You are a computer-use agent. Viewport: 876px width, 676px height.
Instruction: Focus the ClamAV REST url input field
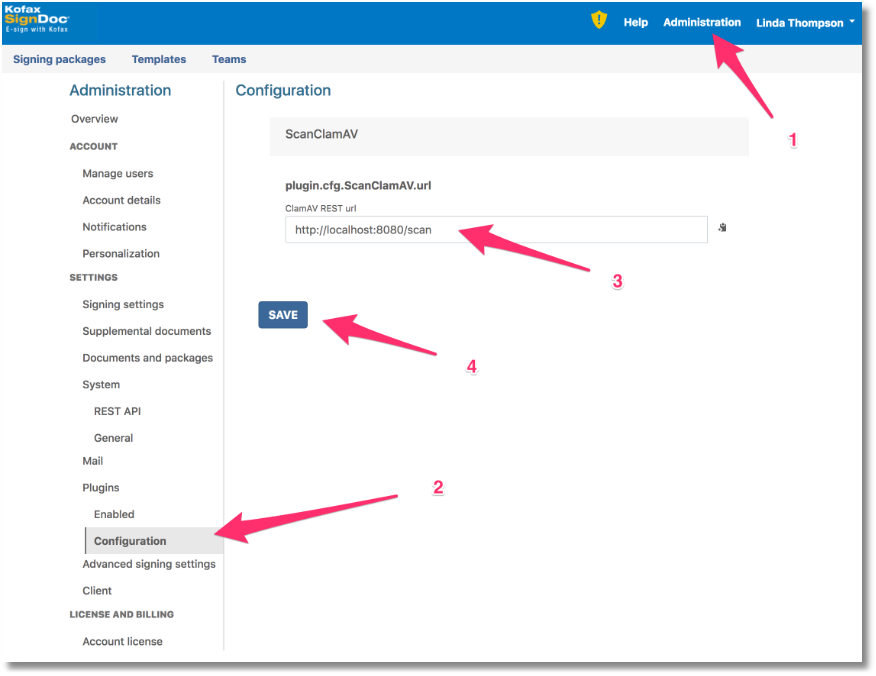[x=495, y=230]
